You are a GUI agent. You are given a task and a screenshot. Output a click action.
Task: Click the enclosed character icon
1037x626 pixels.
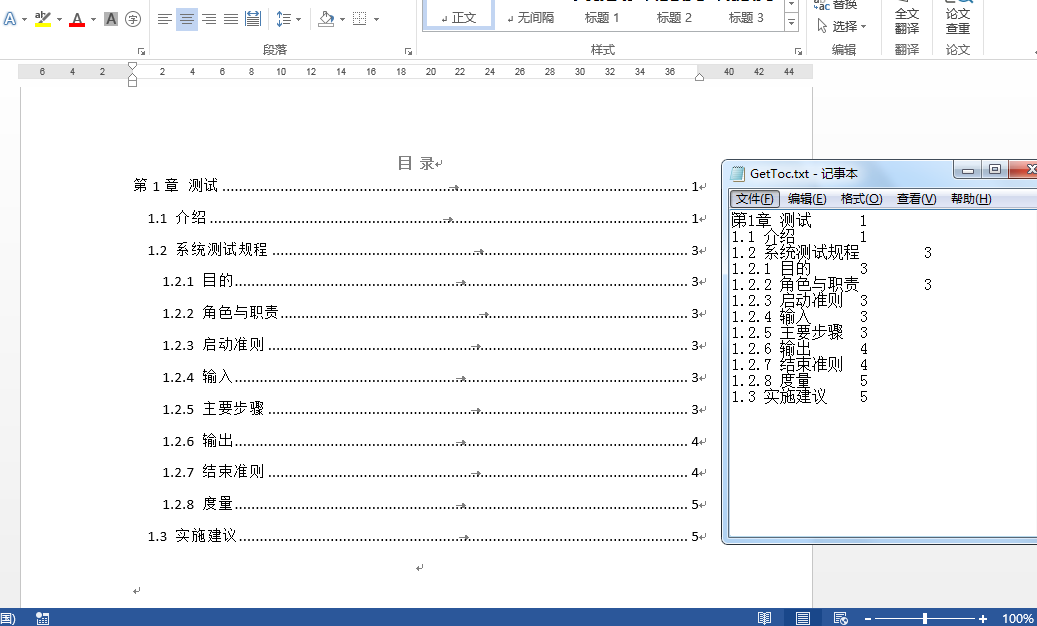(x=133, y=19)
